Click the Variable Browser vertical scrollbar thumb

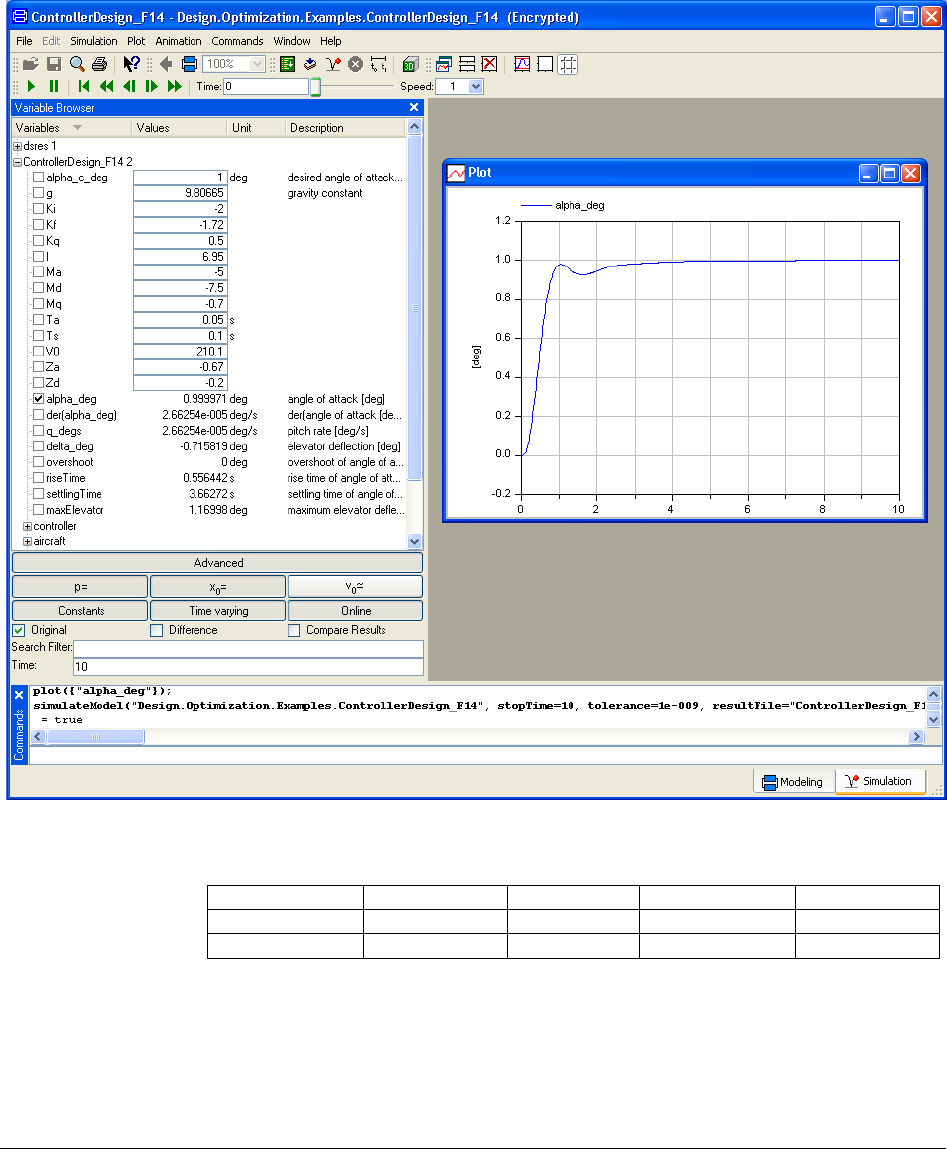pos(415,308)
